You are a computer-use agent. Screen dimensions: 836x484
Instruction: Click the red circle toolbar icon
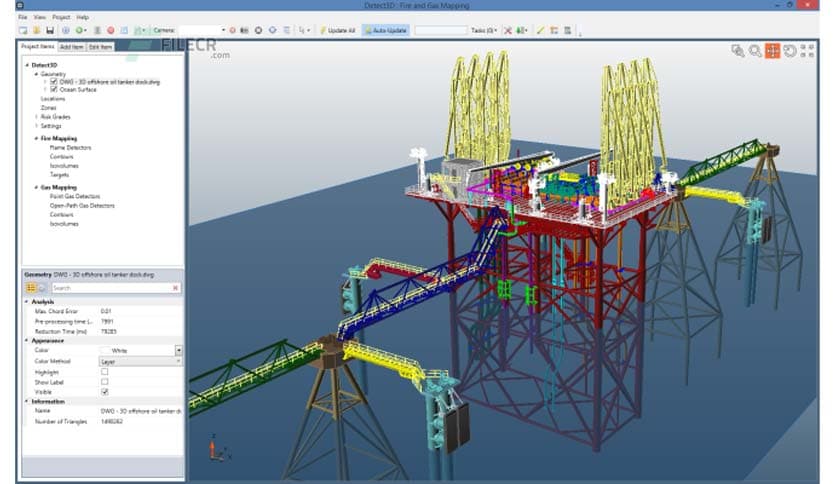pos(111,30)
